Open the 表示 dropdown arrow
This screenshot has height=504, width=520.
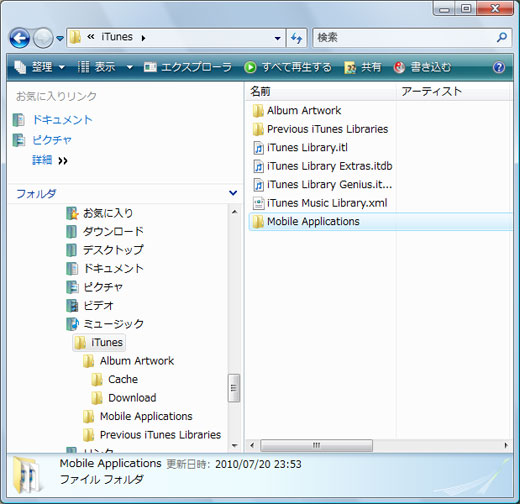(x=130, y=67)
